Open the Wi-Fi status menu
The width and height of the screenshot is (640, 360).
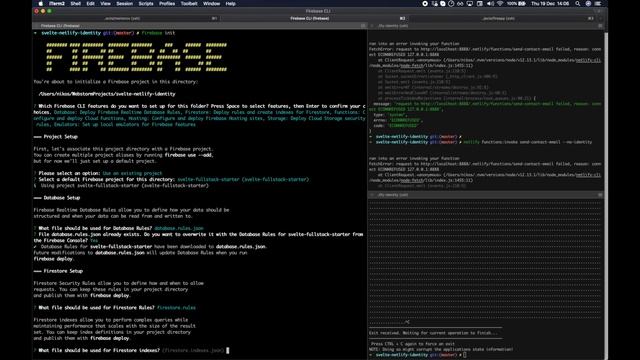[500, 4]
